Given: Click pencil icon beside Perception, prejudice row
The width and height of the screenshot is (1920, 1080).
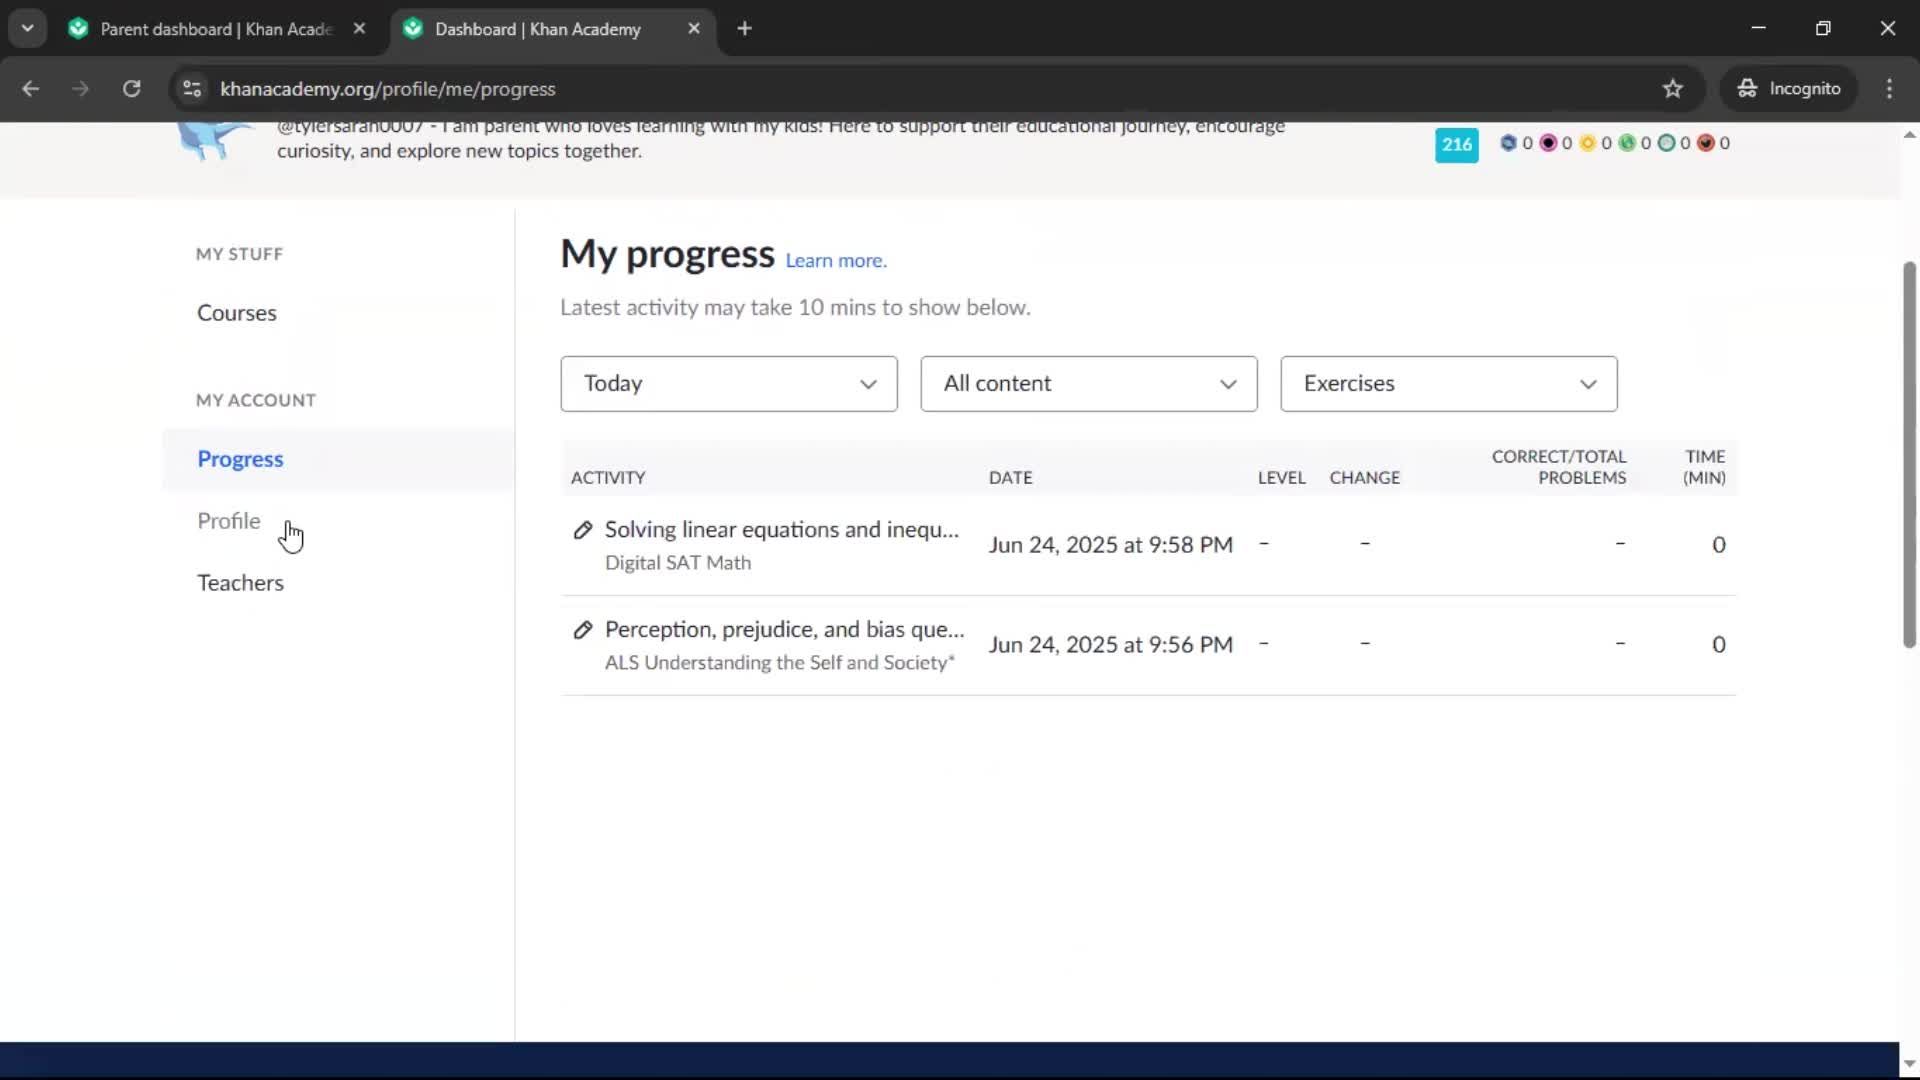Looking at the screenshot, I should pyautogui.click(x=582, y=630).
